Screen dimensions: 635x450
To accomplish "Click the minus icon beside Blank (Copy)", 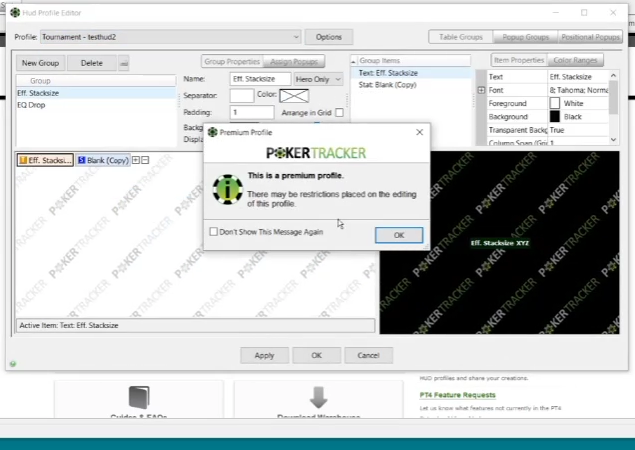I will pos(145,160).
